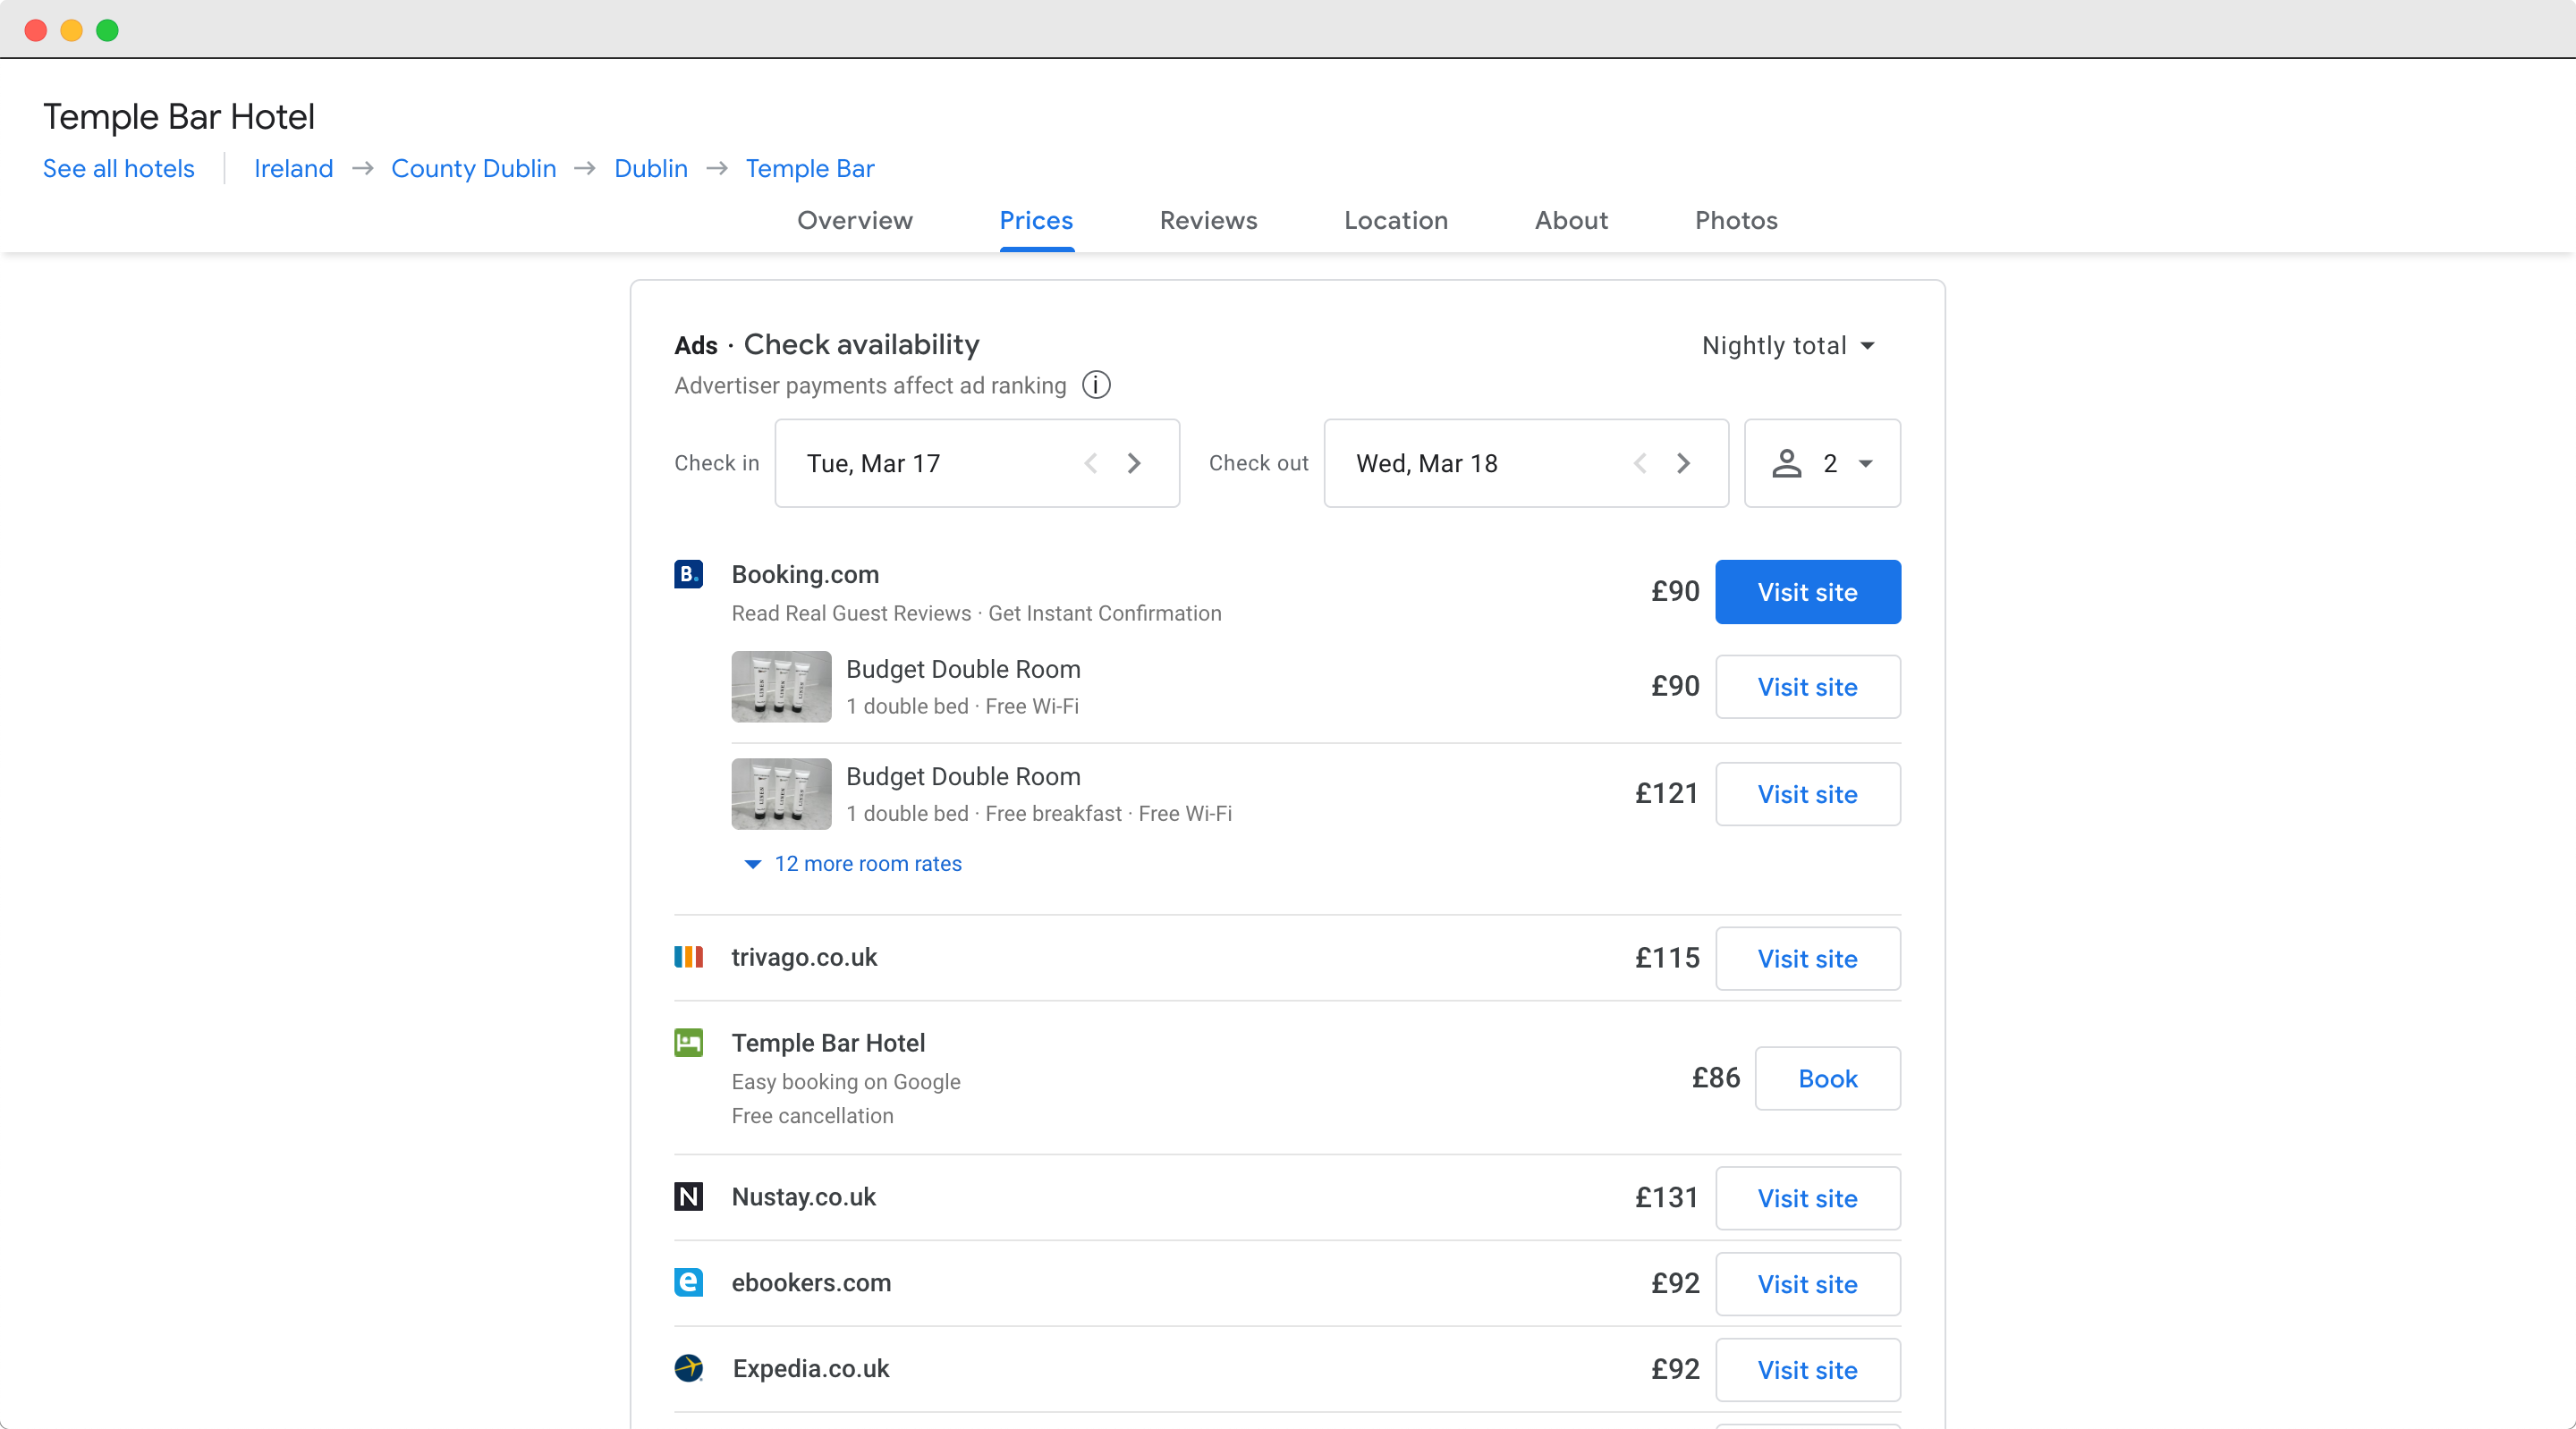The image size is (2576, 1429).
Task: Go to next check-out date
Action: (1683, 463)
